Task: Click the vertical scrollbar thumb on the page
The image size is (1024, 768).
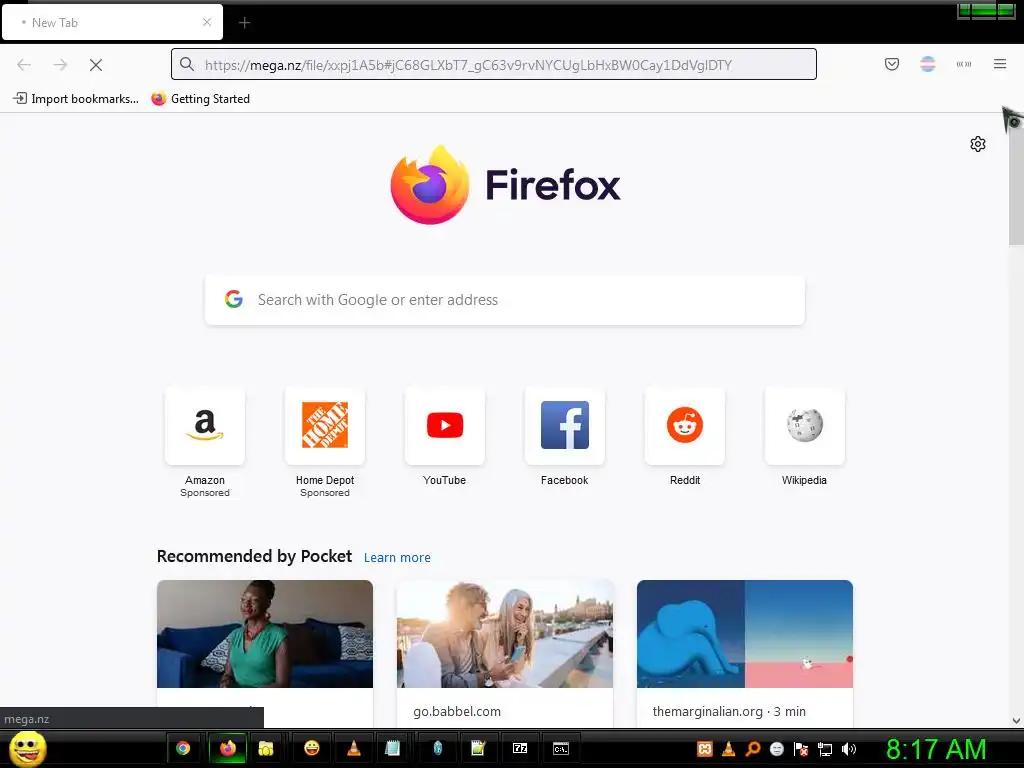Action: tap(1016, 183)
